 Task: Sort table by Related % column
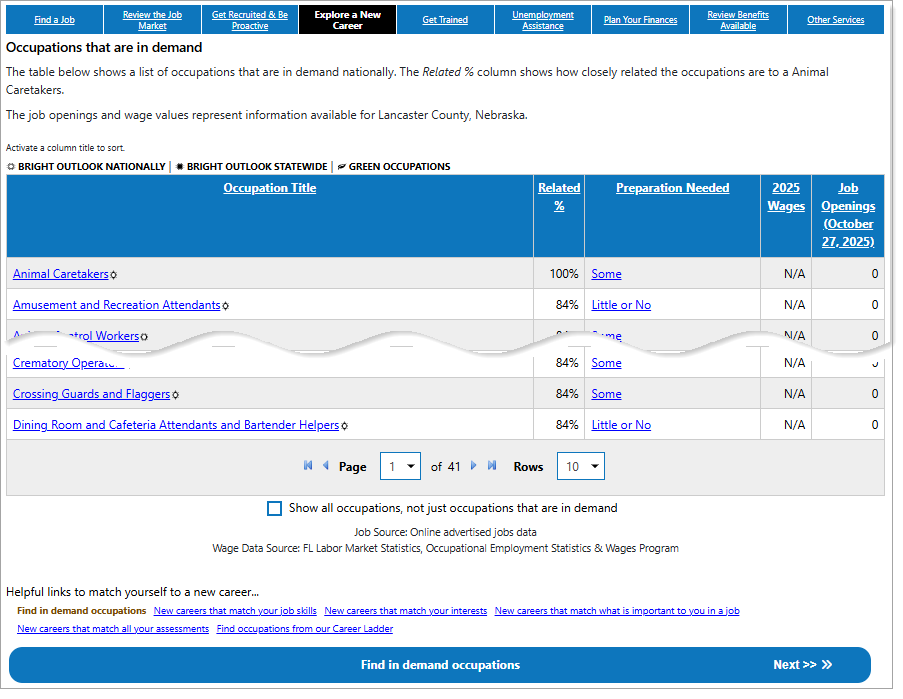(x=559, y=197)
